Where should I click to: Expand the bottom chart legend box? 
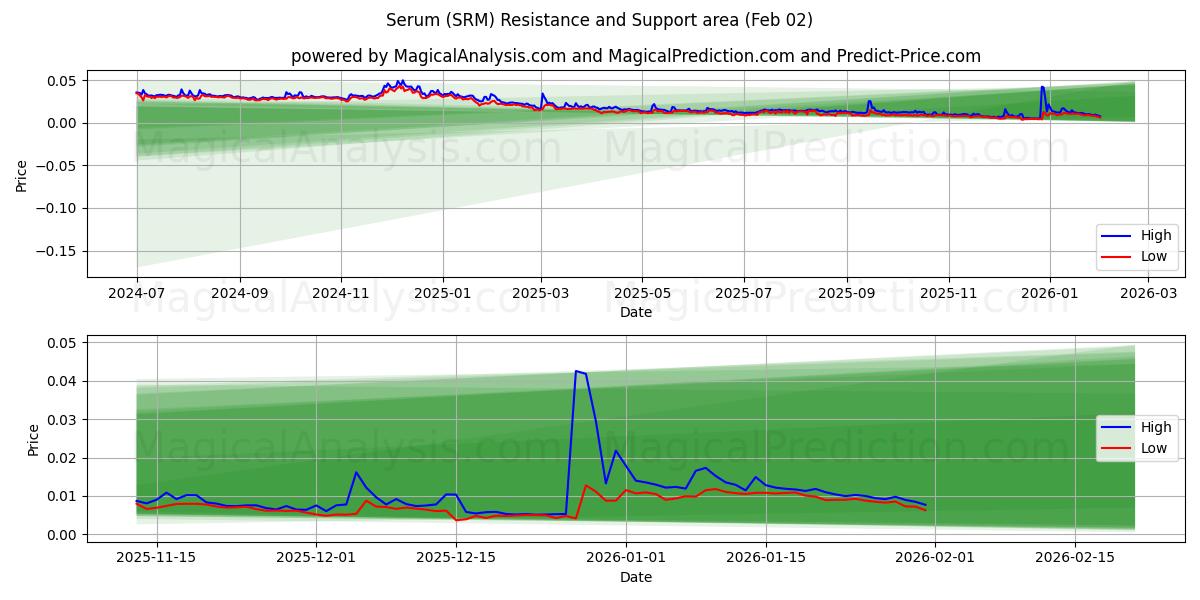[x=1135, y=437]
